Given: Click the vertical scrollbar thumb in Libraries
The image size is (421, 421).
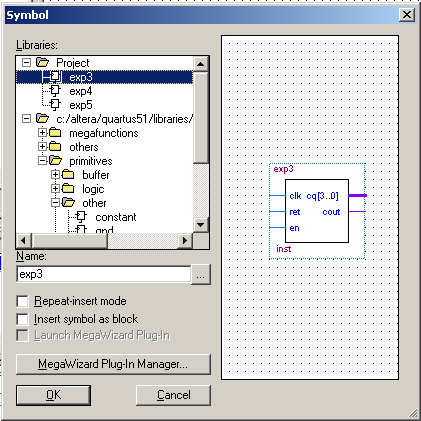Looking at the screenshot, I should tap(201, 117).
